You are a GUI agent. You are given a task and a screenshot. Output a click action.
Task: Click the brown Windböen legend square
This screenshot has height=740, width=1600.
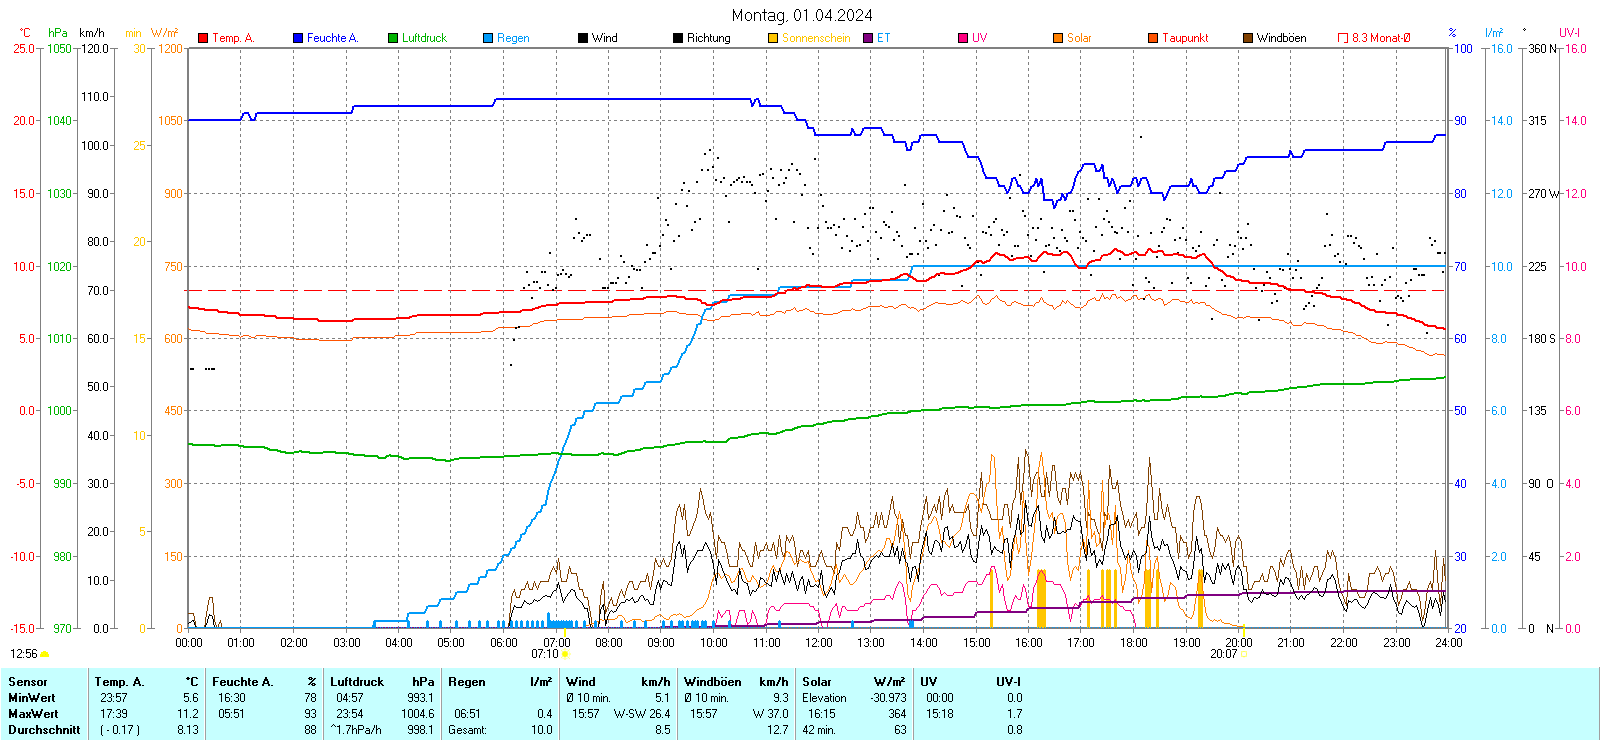(x=1248, y=38)
